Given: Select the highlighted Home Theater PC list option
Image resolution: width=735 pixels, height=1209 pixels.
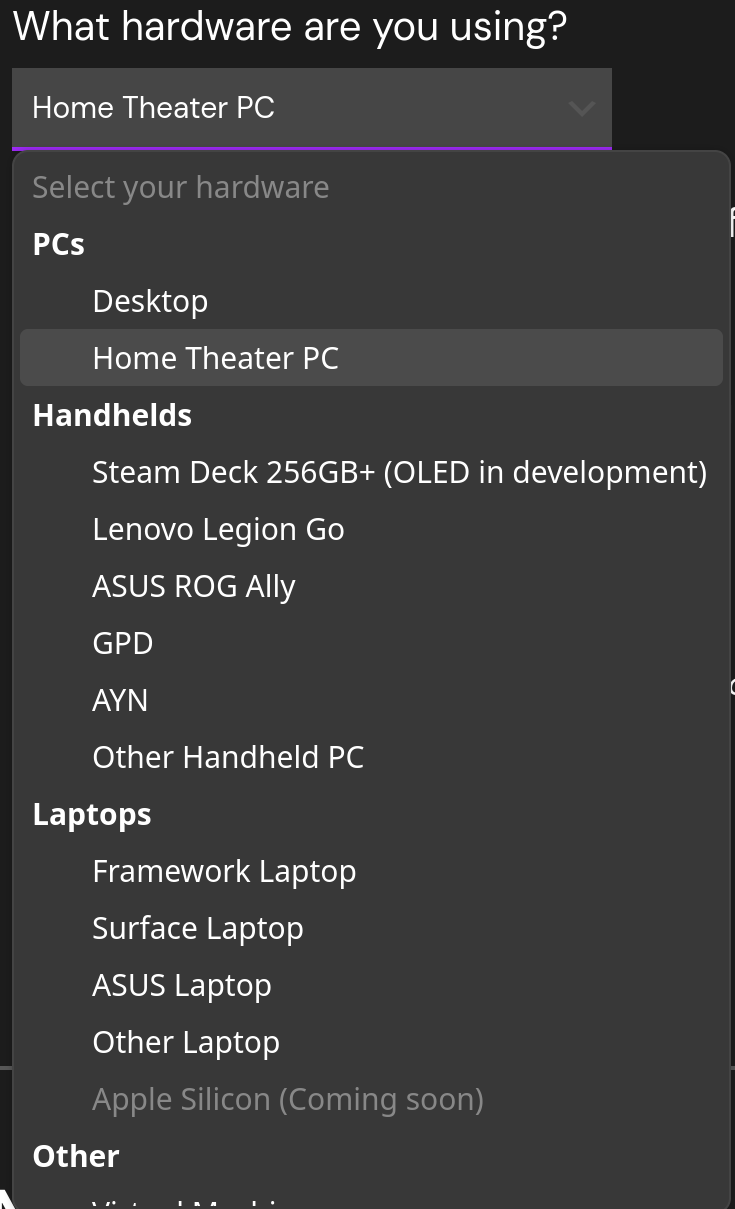Looking at the screenshot, I should tap(216, 358).
